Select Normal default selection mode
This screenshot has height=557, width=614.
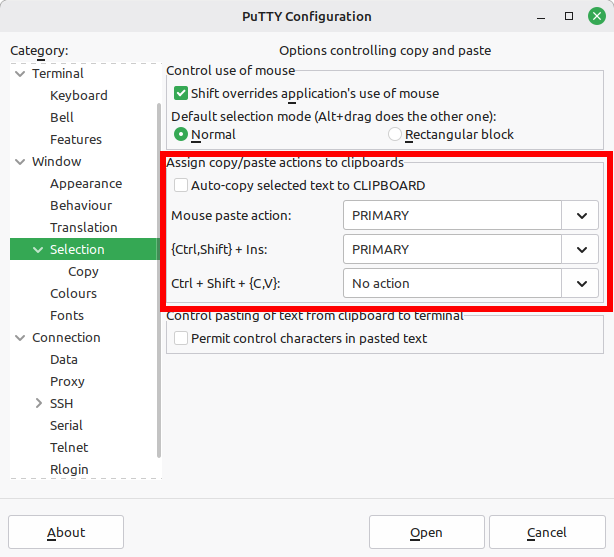coord(181,134)
